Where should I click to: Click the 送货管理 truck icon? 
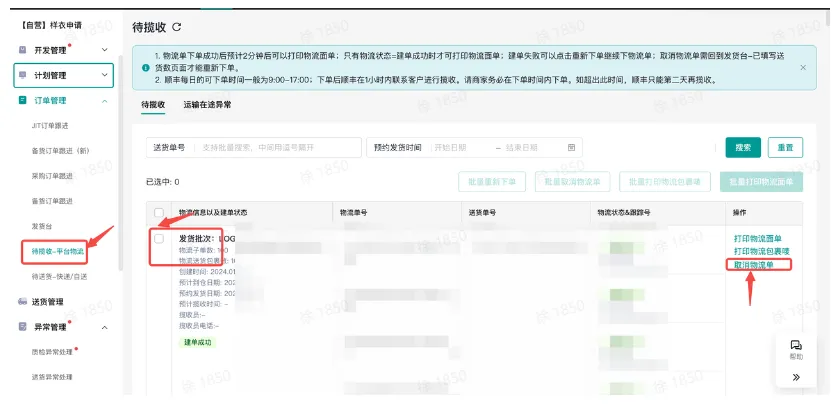click(x=22, y=302)
